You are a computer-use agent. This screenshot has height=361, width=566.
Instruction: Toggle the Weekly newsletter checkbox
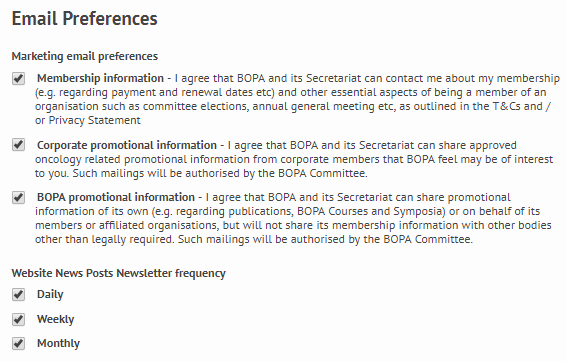[x=18, y=319]
